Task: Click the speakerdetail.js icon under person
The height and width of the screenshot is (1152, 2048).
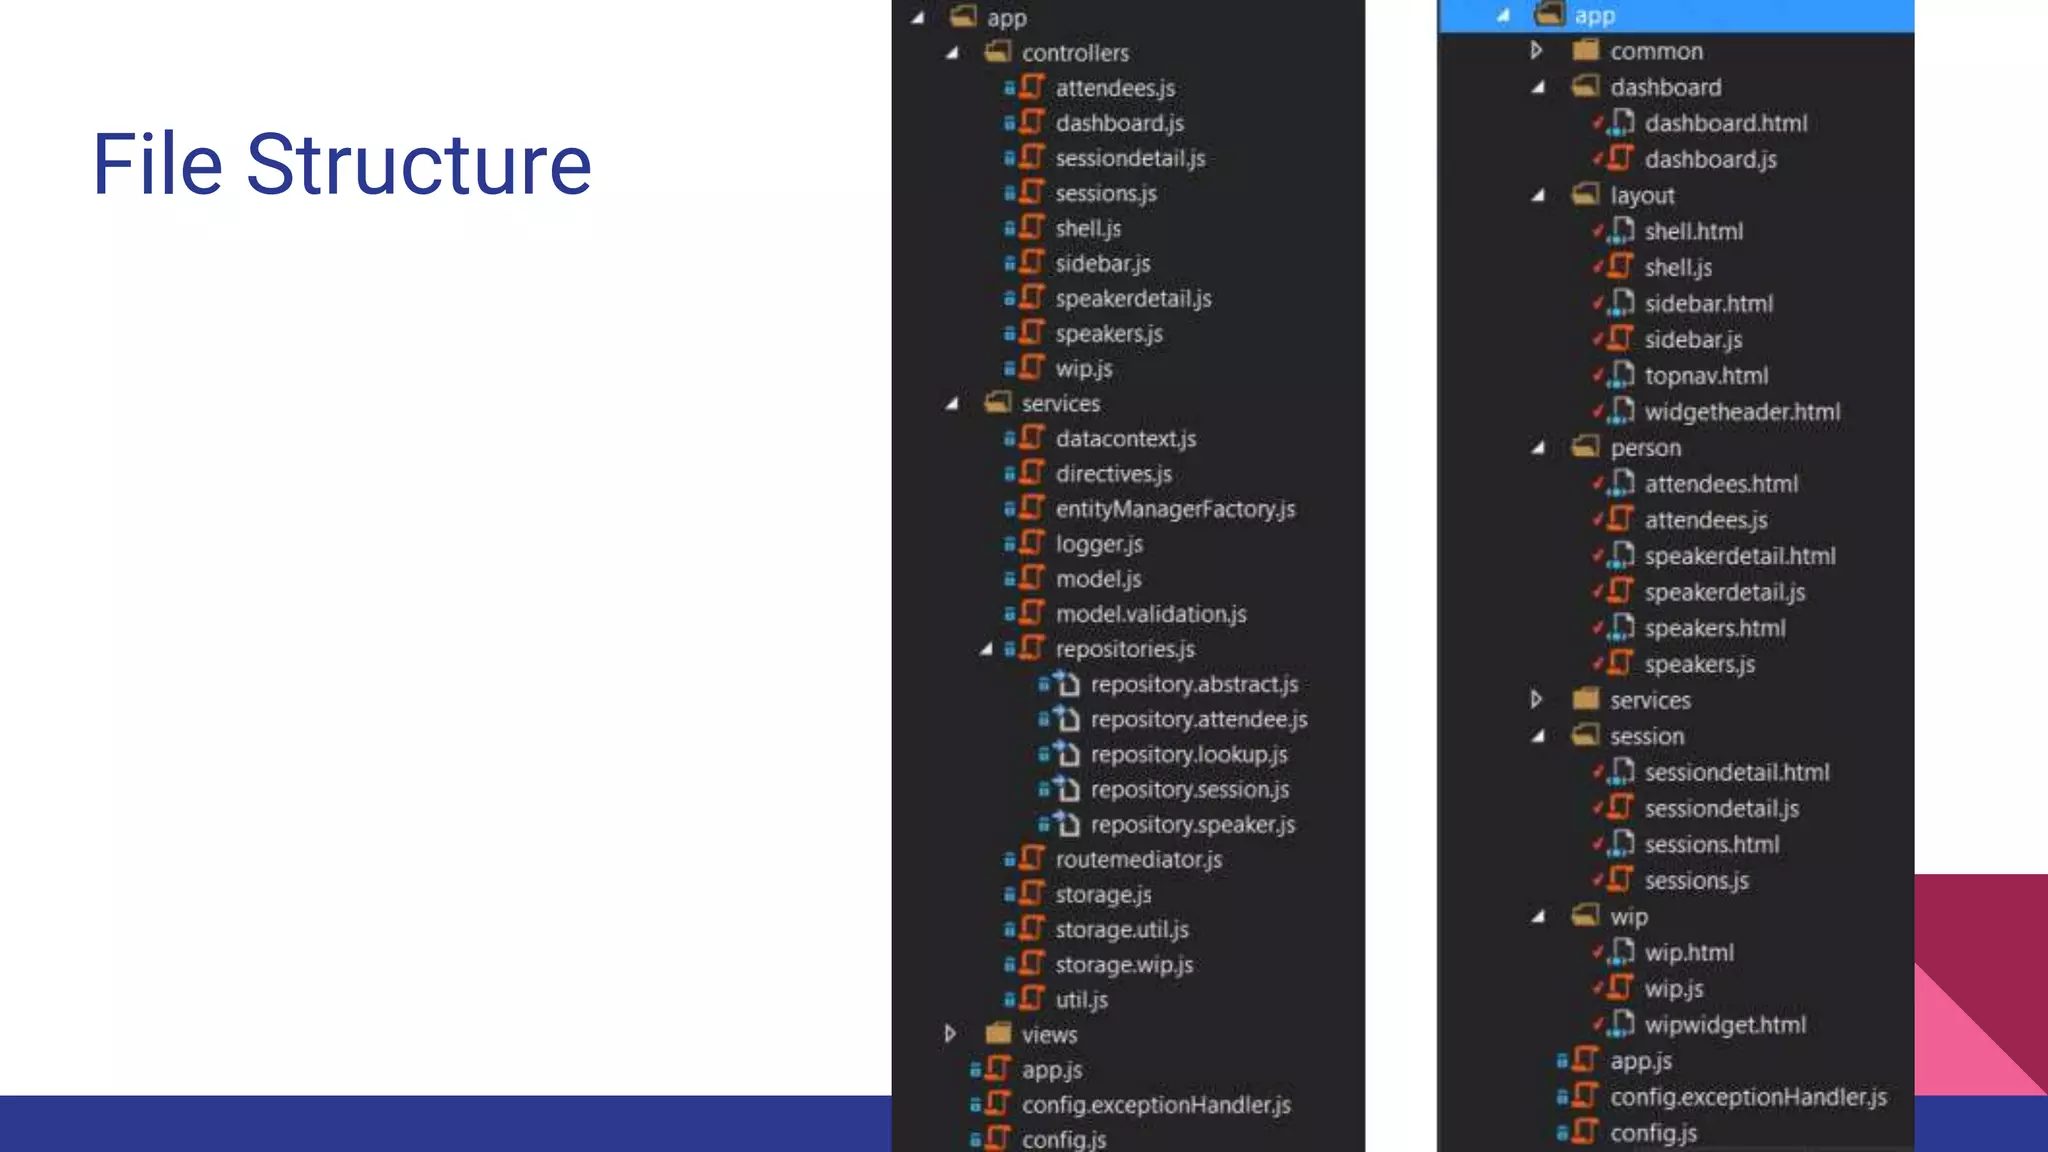Action: 1622,590
